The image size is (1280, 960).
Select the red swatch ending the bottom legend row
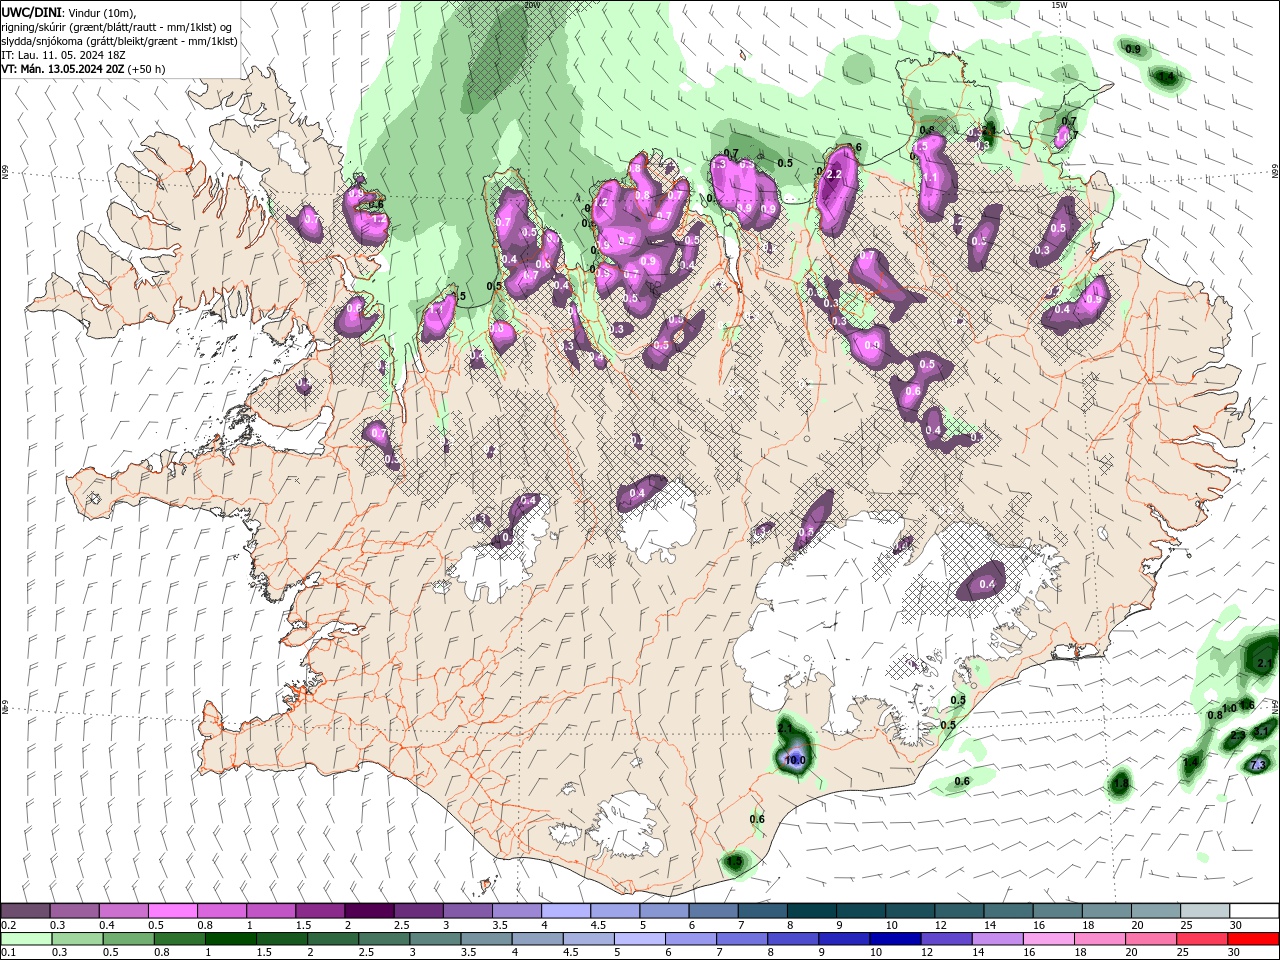coord(1253,939)
